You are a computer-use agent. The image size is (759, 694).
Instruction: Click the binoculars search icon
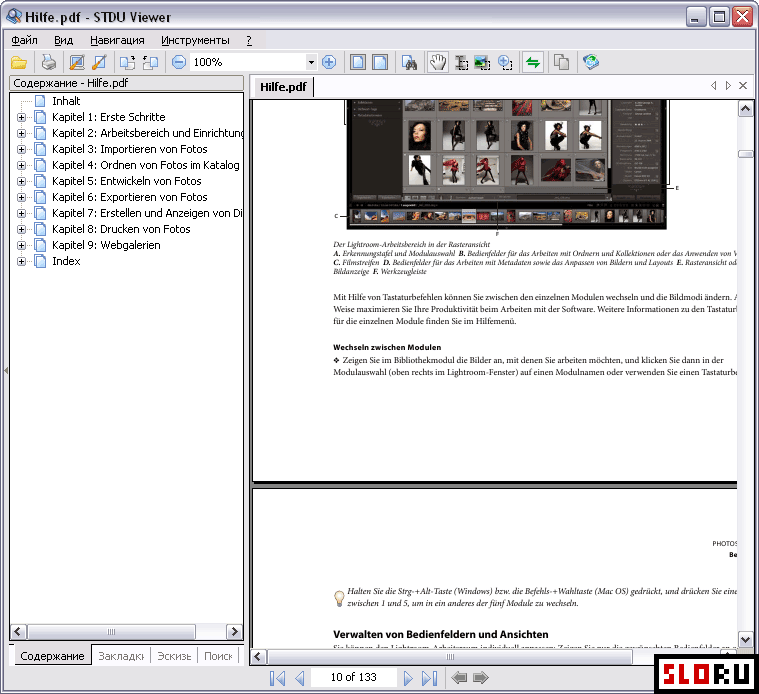[x=410, y=62]
